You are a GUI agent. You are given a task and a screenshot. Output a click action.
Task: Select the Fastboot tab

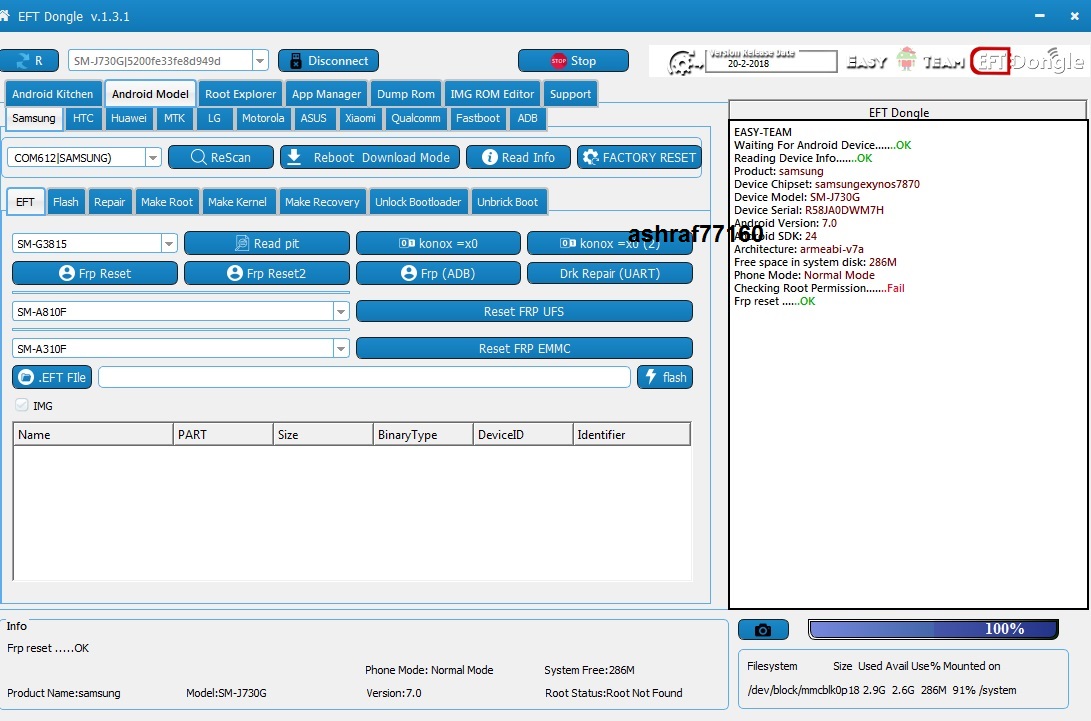[x=478, y=118]
